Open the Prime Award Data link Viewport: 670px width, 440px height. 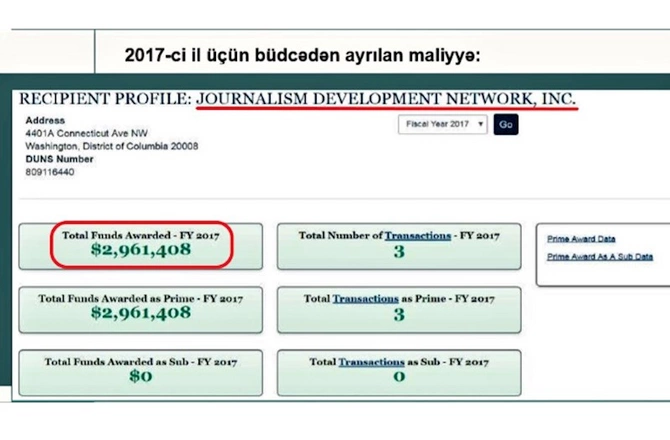click(x=581, y=239)
